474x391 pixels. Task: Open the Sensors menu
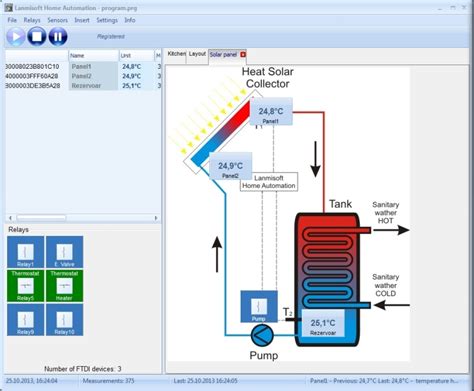pyautogui.click(x=57, y=20)
